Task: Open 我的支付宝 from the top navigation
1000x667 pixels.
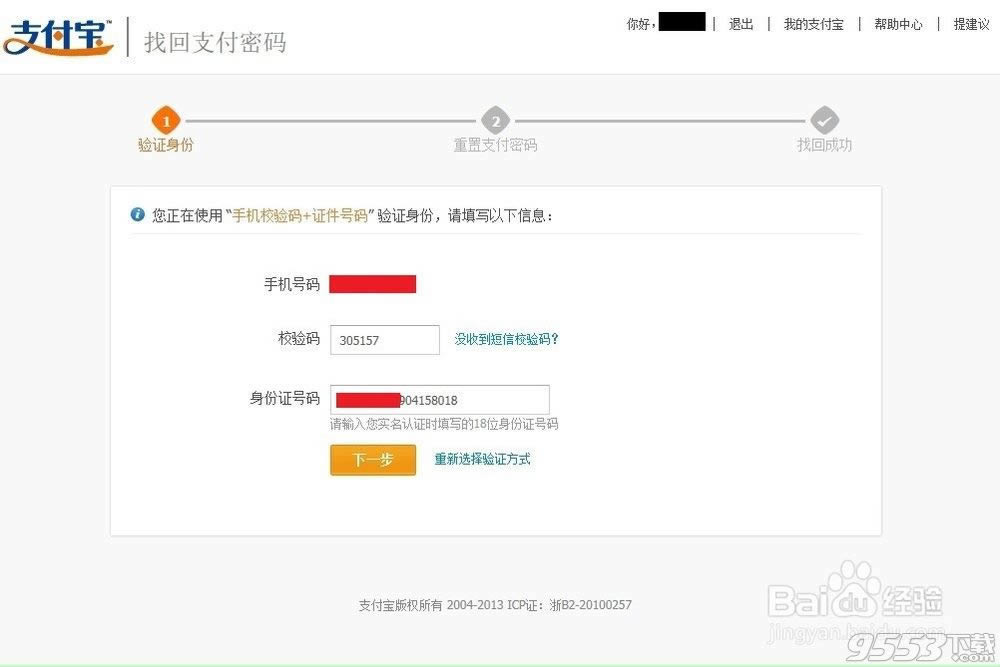Action: click(x=813, y=24)
